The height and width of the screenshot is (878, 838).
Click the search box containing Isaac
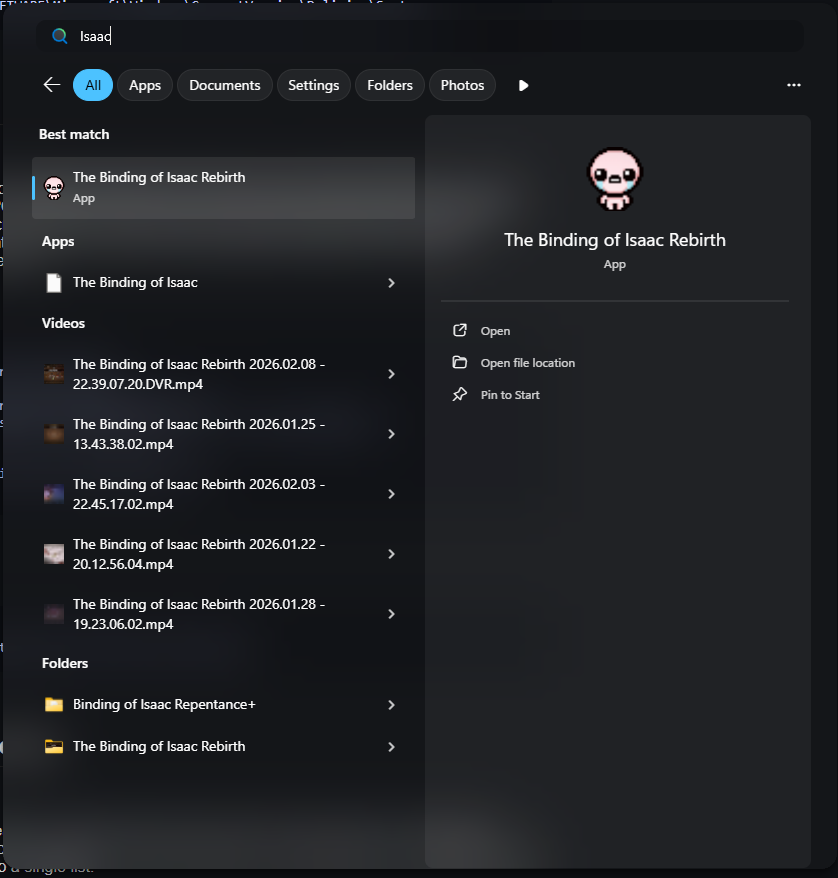[420, 36]
